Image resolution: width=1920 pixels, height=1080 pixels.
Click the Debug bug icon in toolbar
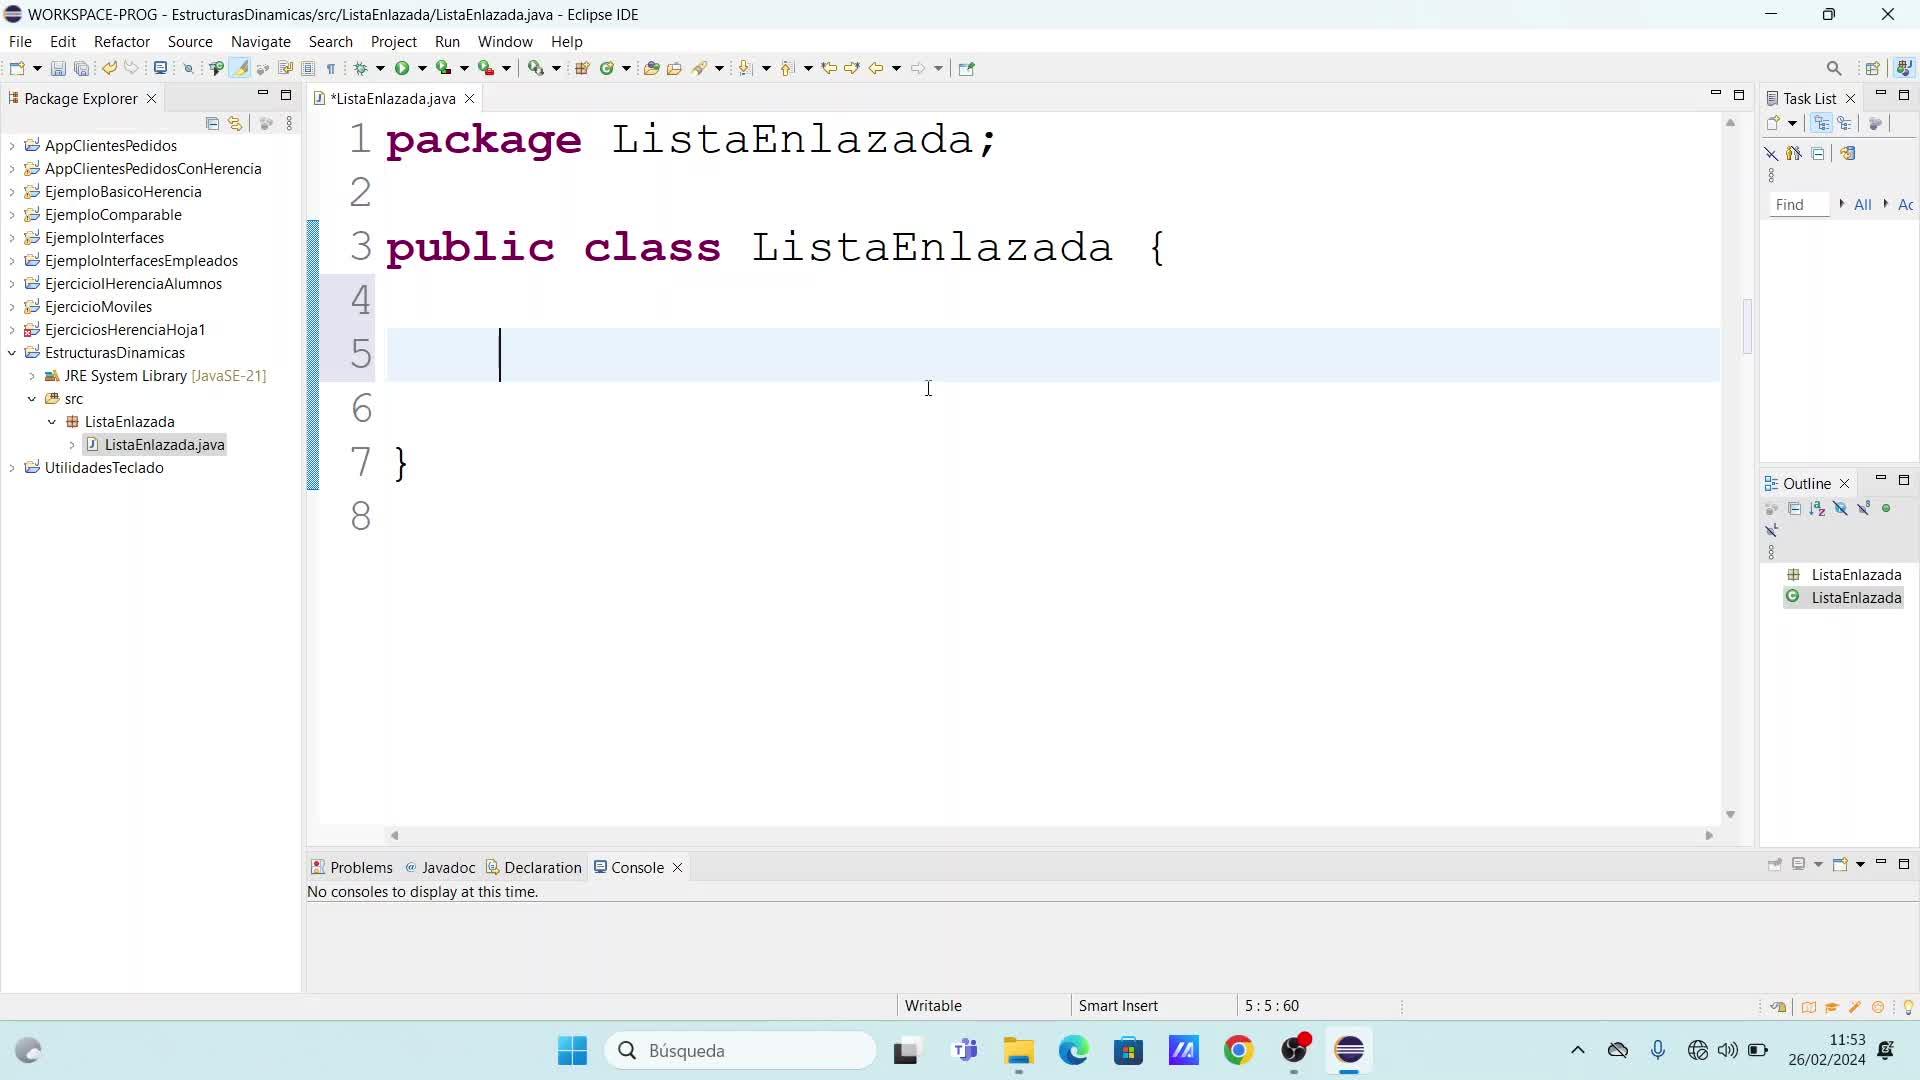[361, 68]
